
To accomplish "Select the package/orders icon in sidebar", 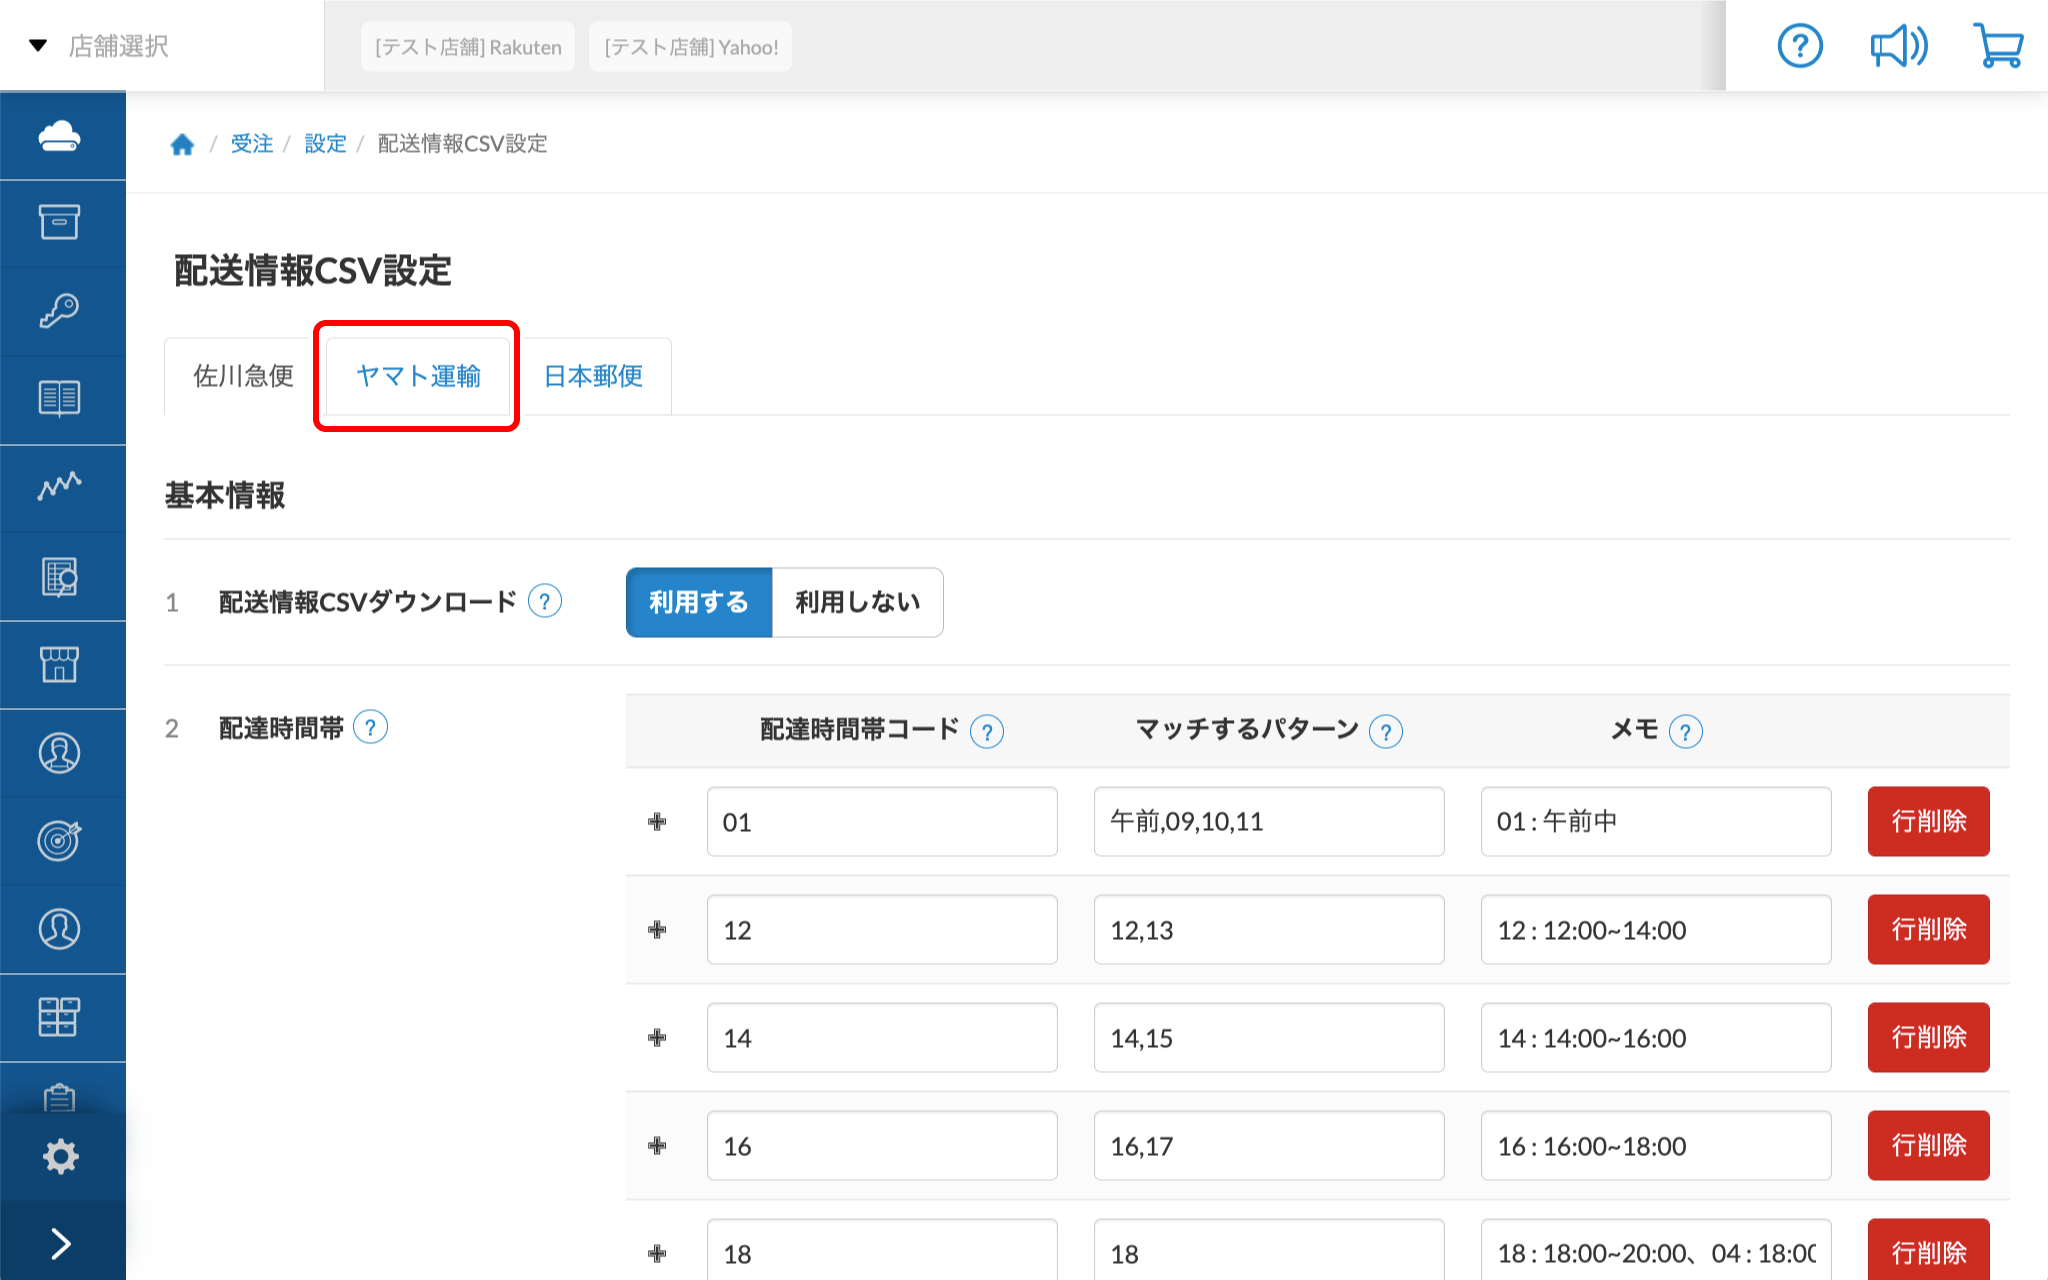I will point(62,223).
